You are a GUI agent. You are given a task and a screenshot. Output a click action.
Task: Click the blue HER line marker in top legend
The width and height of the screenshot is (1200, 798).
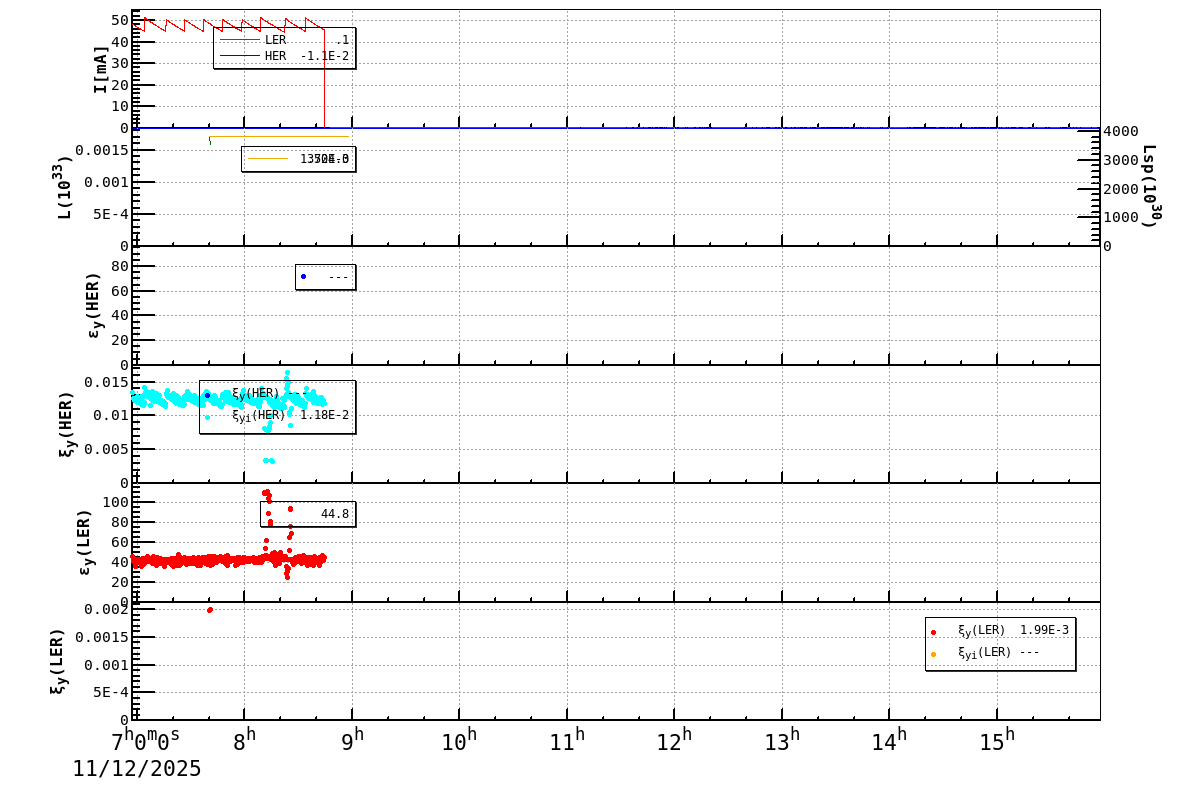240,55
